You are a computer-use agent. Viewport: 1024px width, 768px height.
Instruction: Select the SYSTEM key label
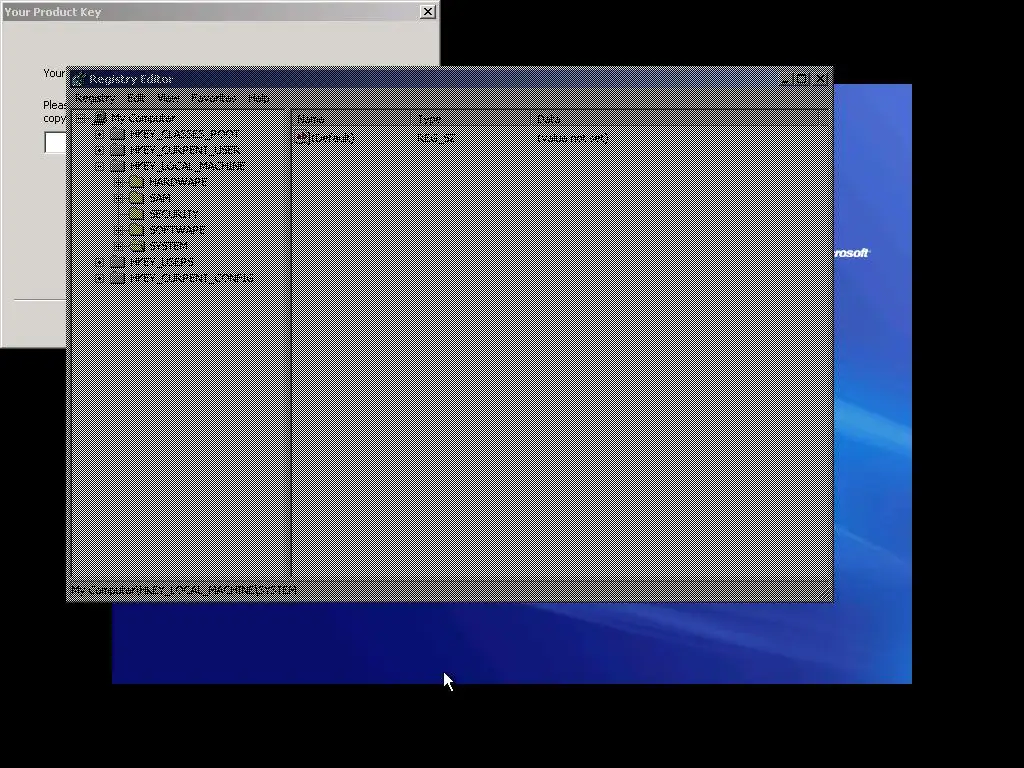tap(168, 246)
